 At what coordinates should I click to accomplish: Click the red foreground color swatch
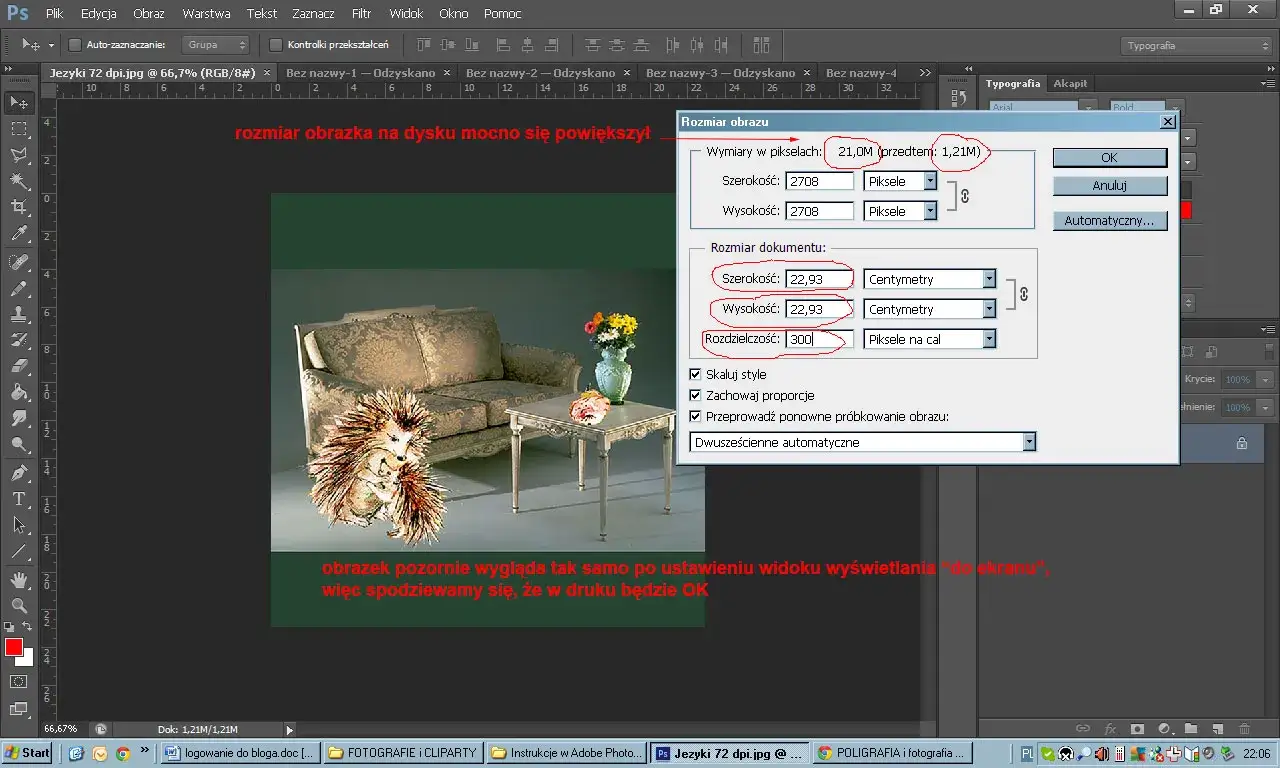(x=14, y=647)
